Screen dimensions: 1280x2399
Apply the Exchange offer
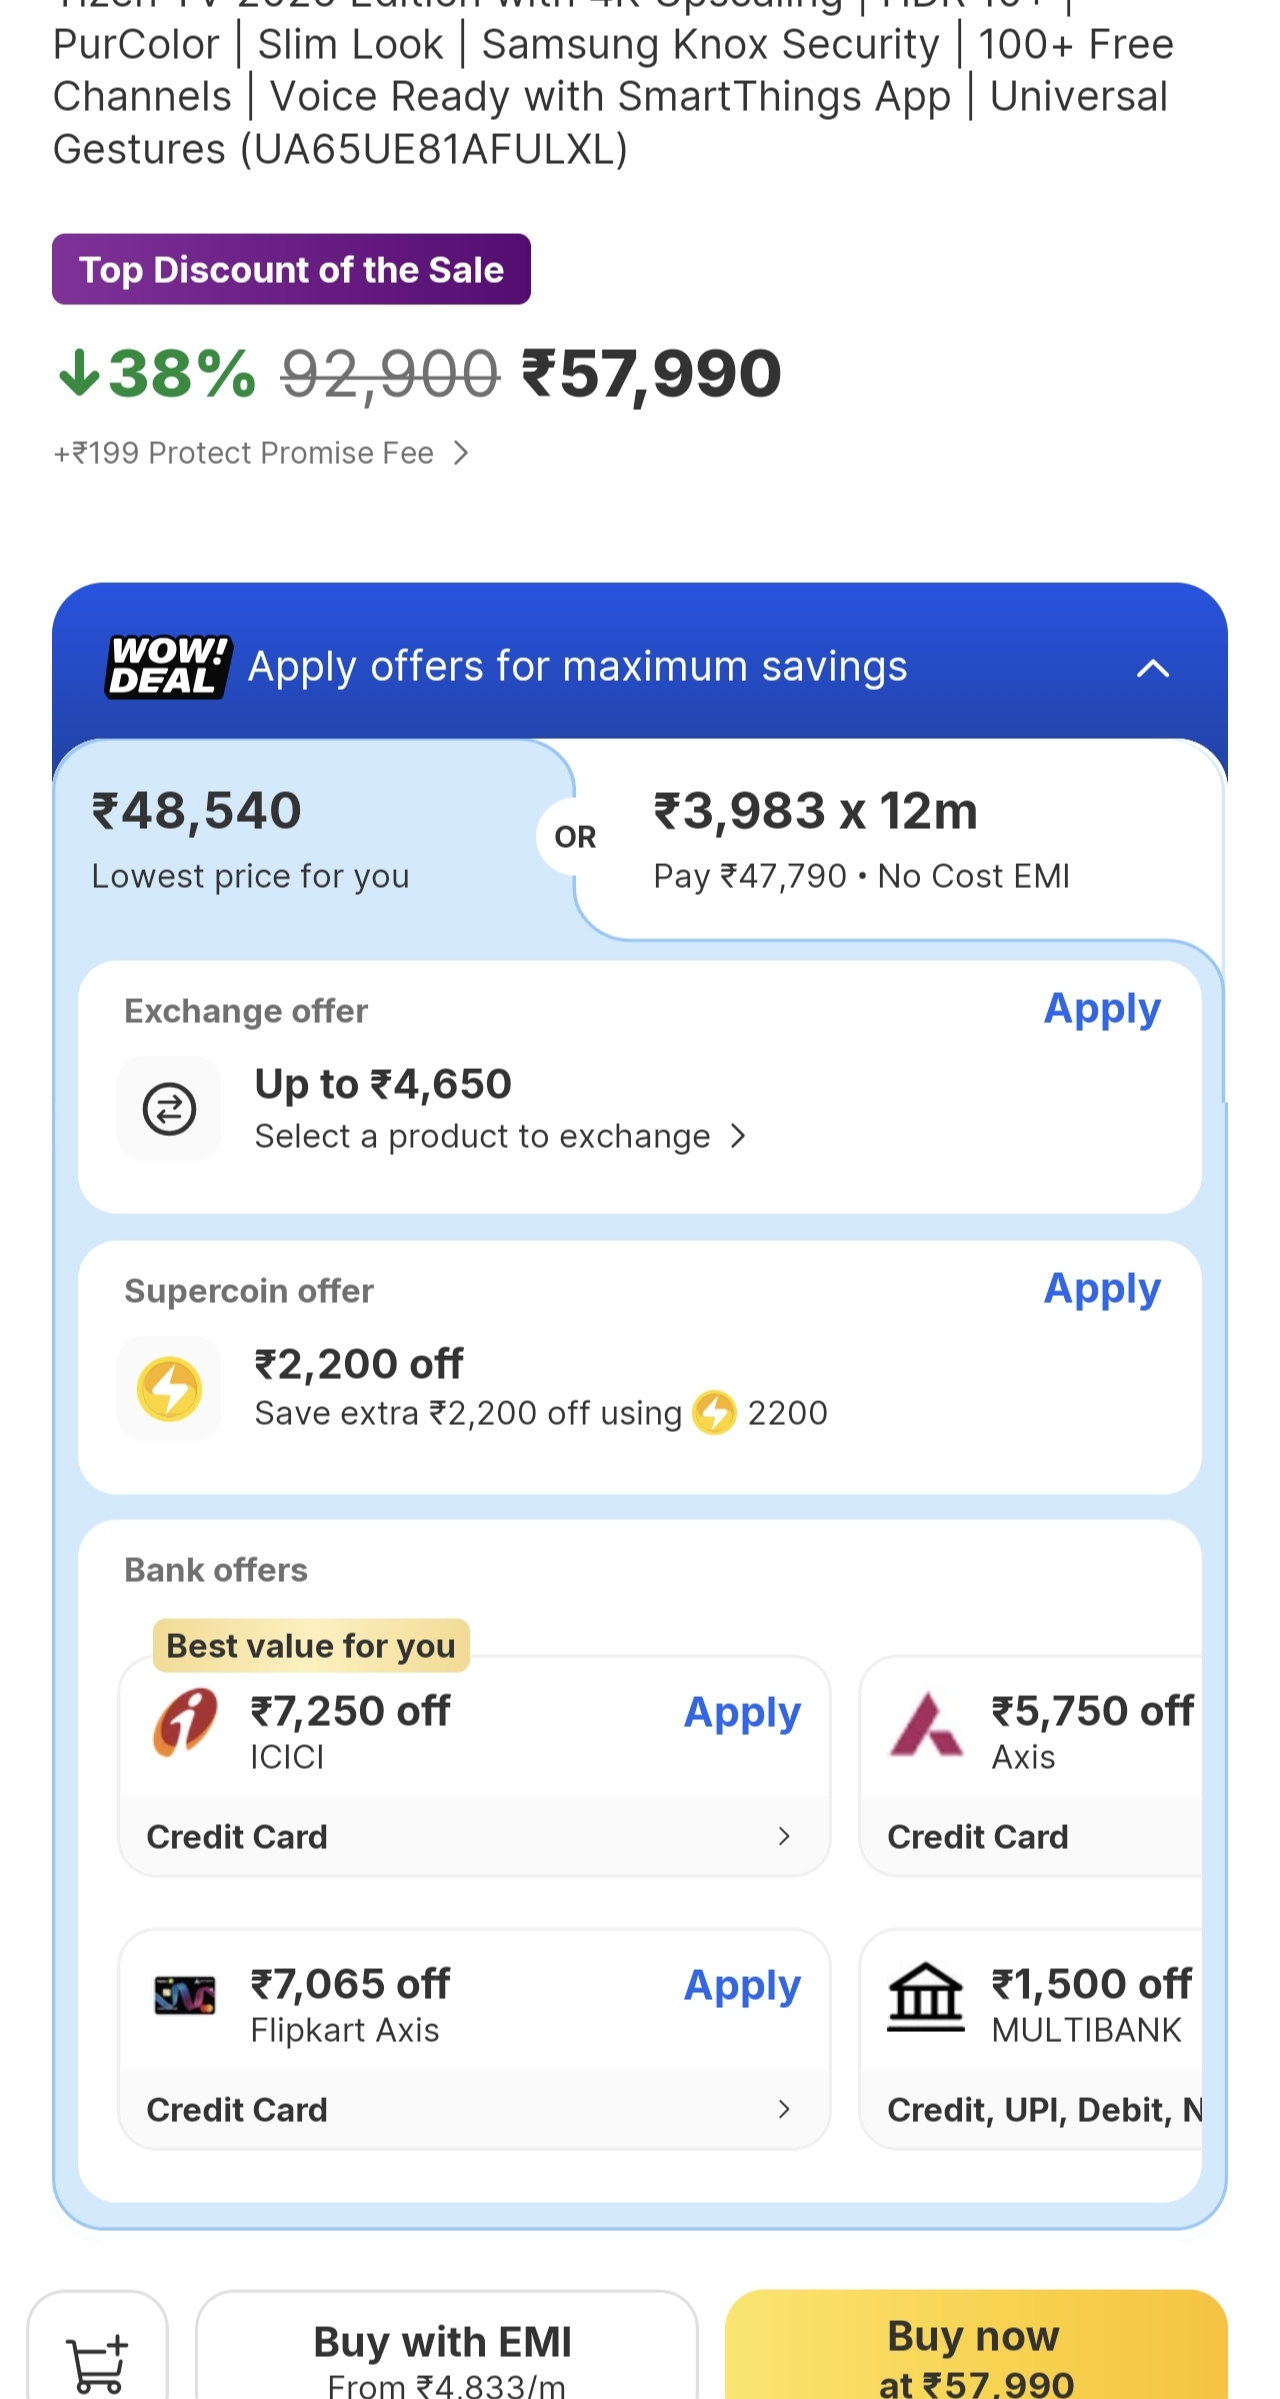(1102, 1010)
